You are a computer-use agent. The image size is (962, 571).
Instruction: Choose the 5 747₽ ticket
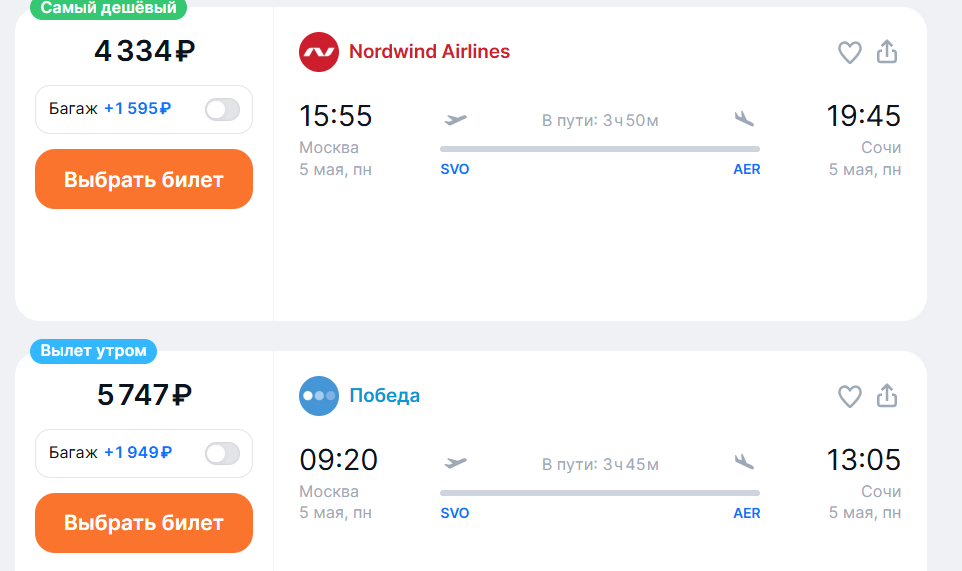144,523
